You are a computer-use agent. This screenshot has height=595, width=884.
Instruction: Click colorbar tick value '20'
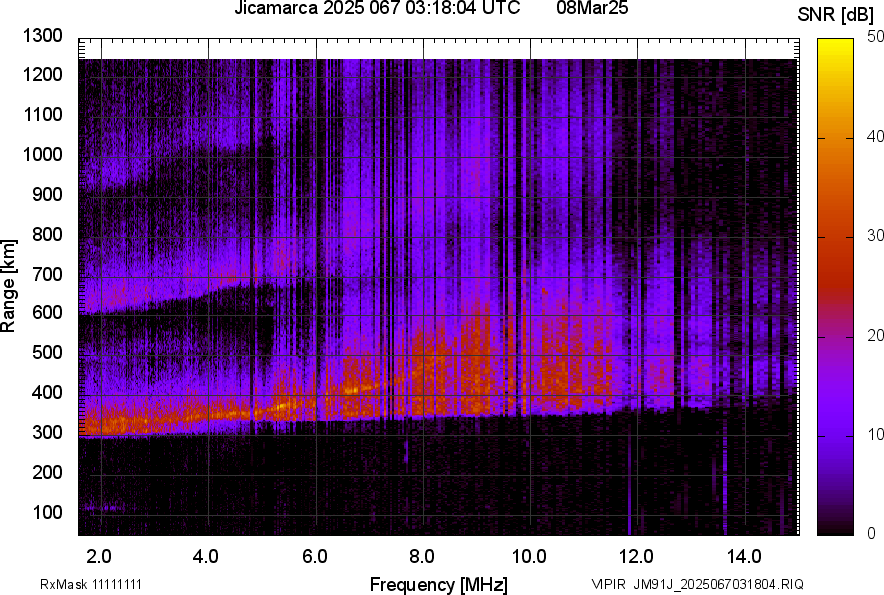click(x=876, y=335)
